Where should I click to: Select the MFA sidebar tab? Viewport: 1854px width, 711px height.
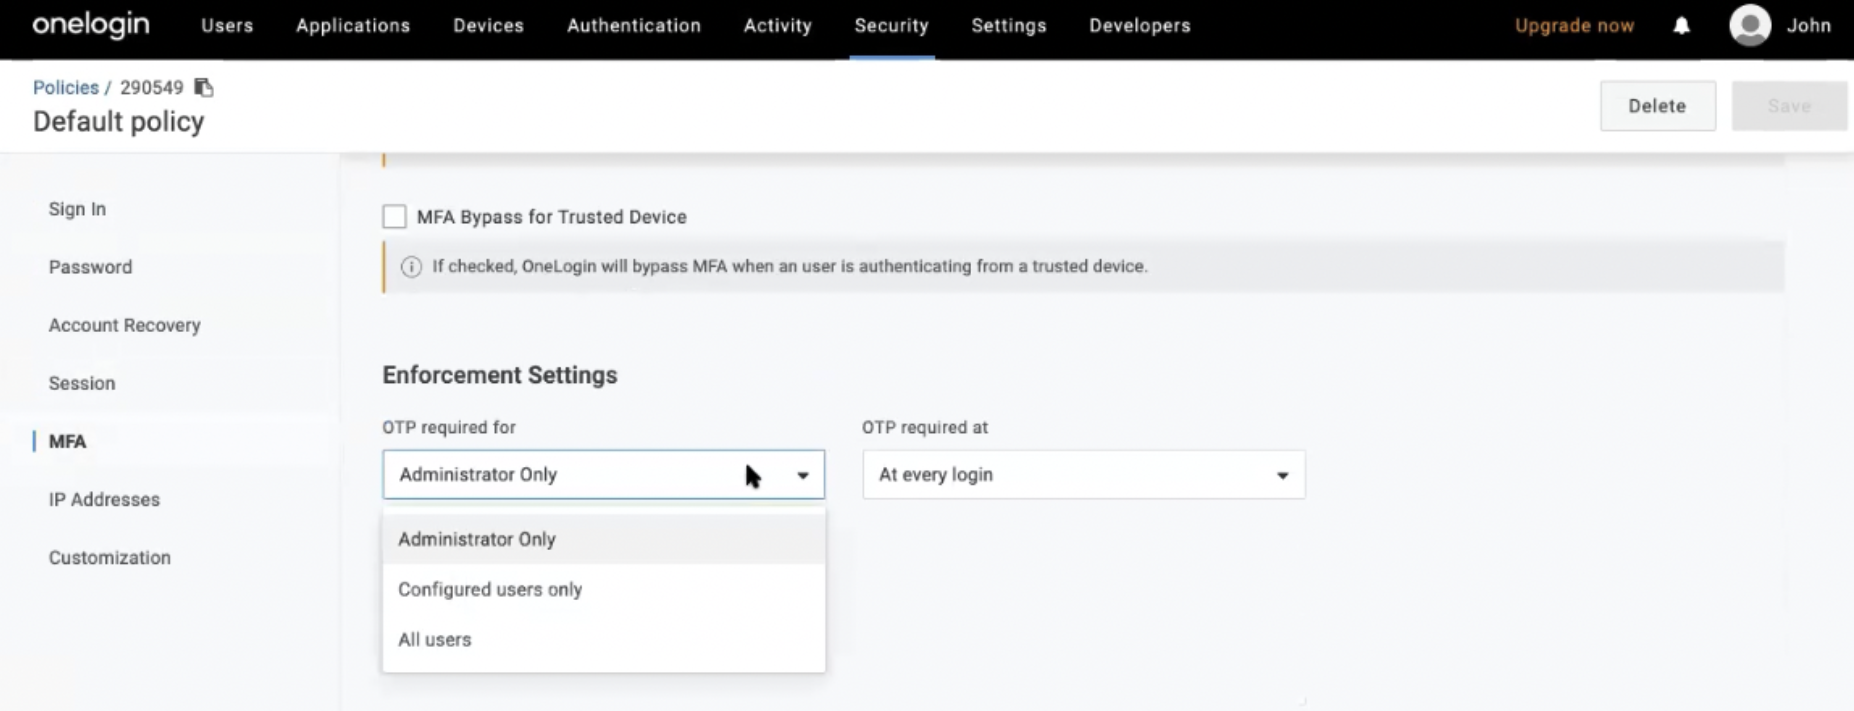point(67,441)
